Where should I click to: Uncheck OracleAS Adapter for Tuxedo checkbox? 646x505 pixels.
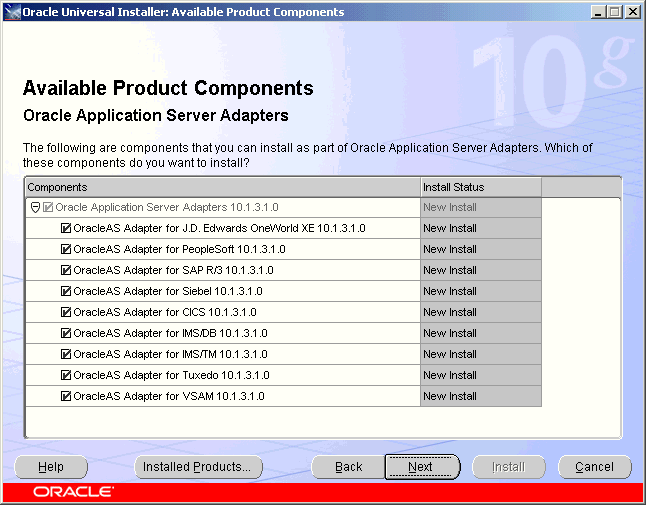(x=66, y=375)
